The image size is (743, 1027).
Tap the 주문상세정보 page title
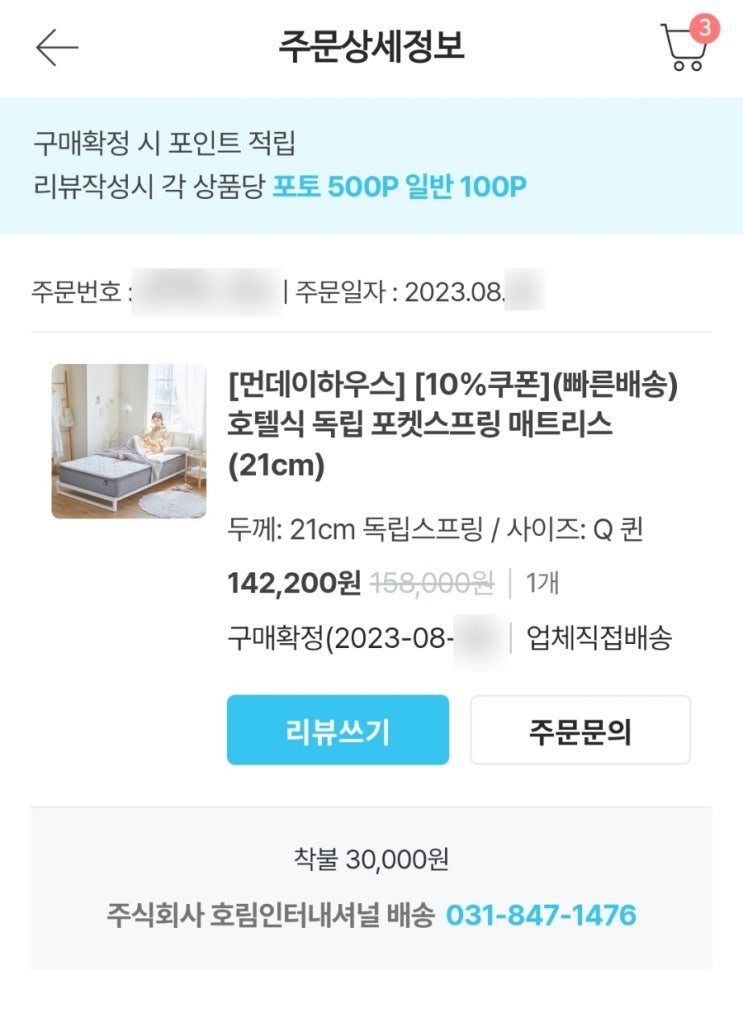371,46
